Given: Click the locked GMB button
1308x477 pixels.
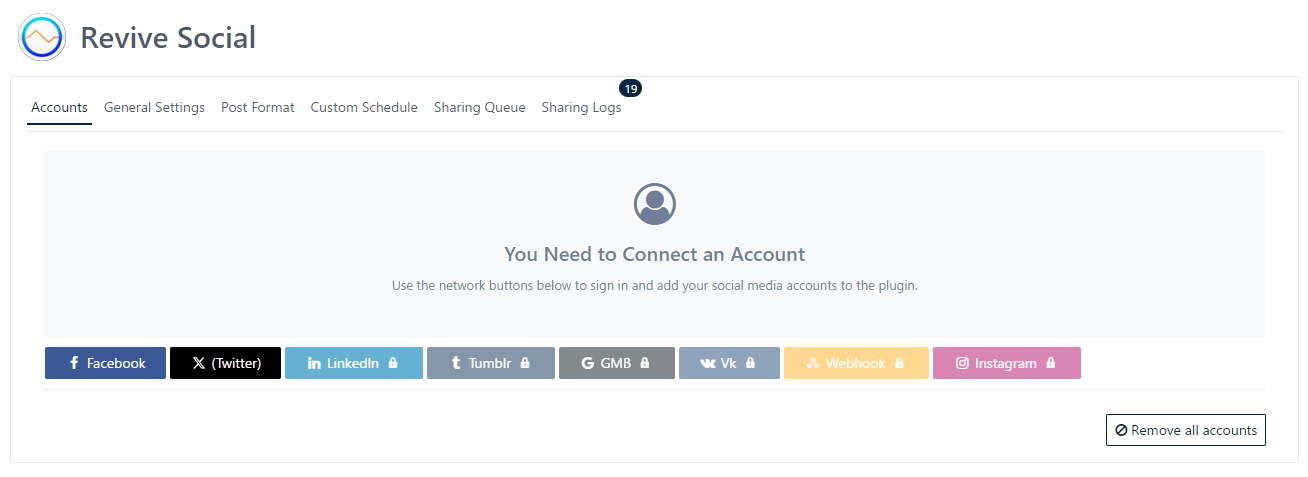Looking at the screenshot, I should 617,363.
